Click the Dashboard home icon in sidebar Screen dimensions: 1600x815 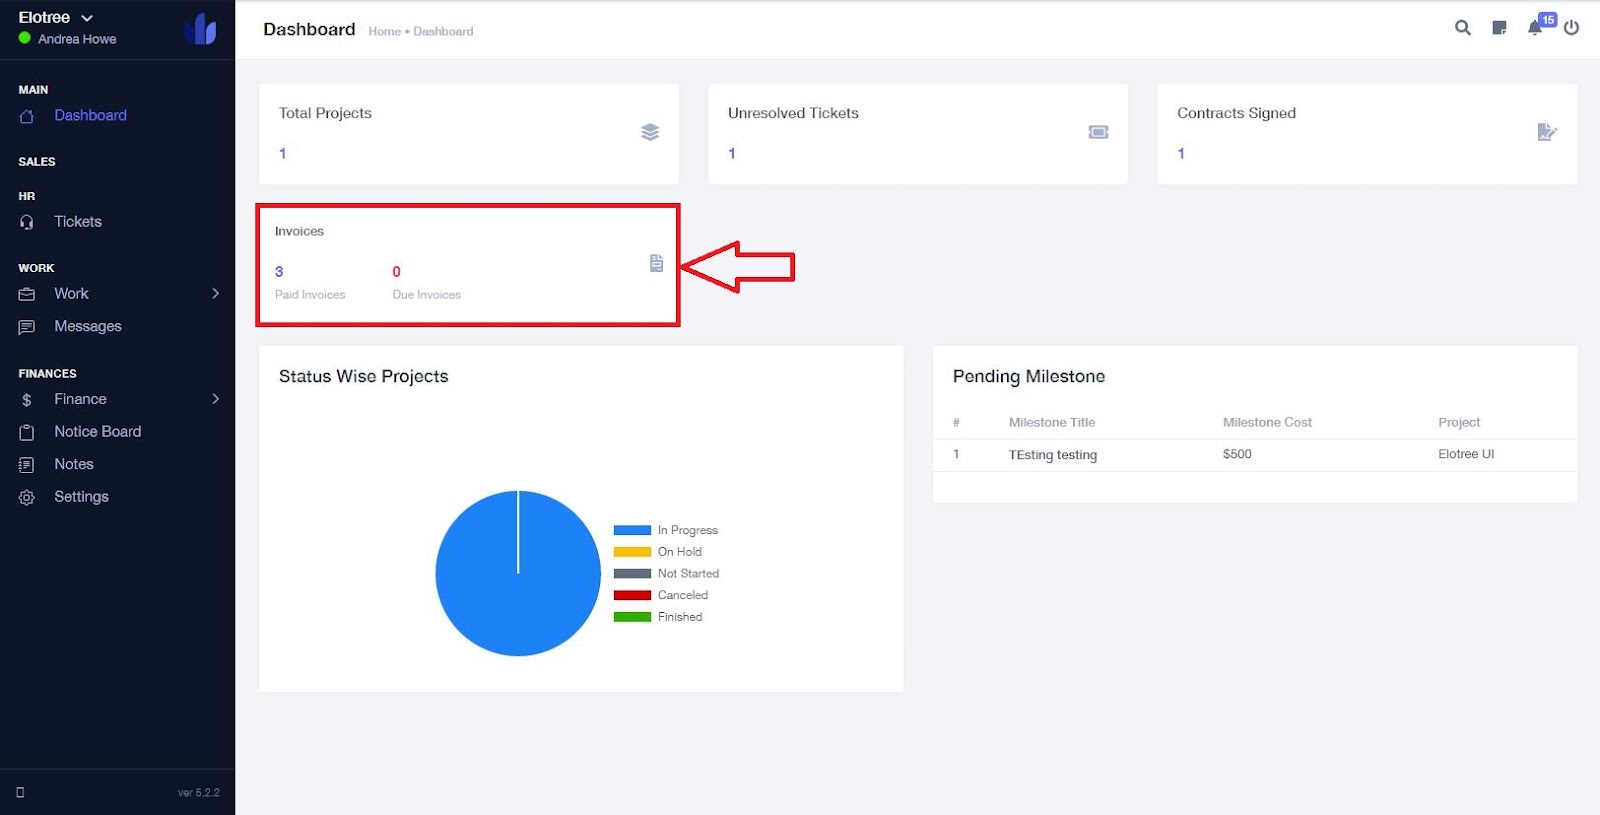[x=27, y=116]
